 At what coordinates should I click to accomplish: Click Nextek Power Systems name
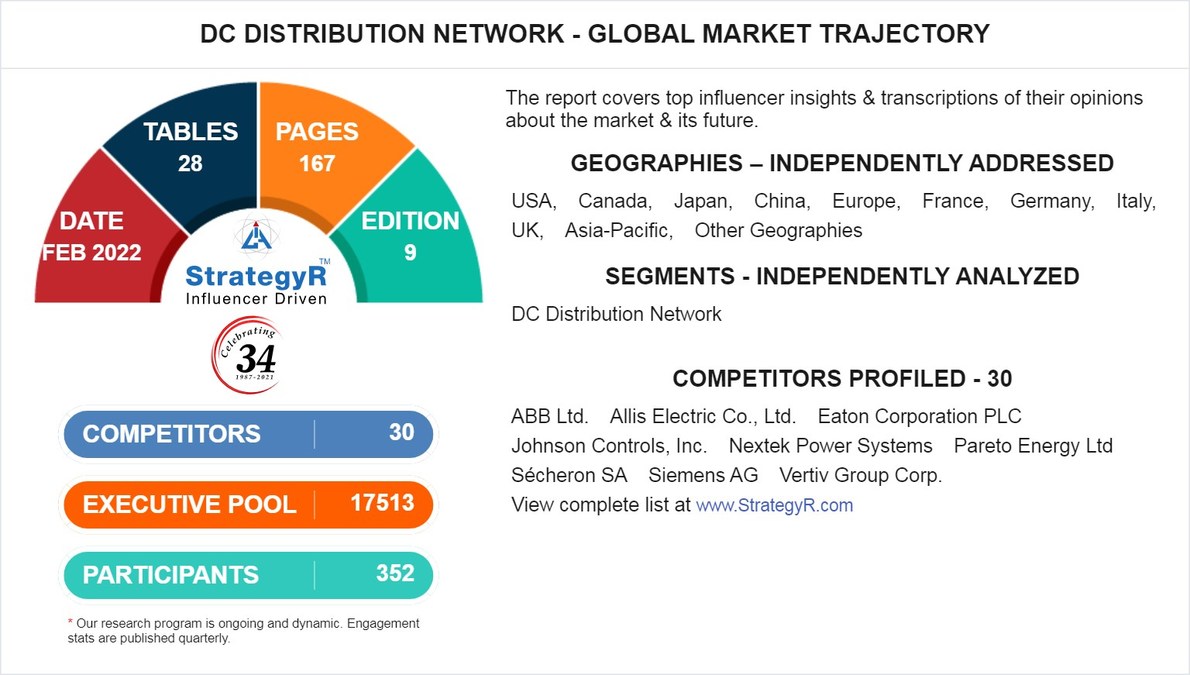(830, 446)
